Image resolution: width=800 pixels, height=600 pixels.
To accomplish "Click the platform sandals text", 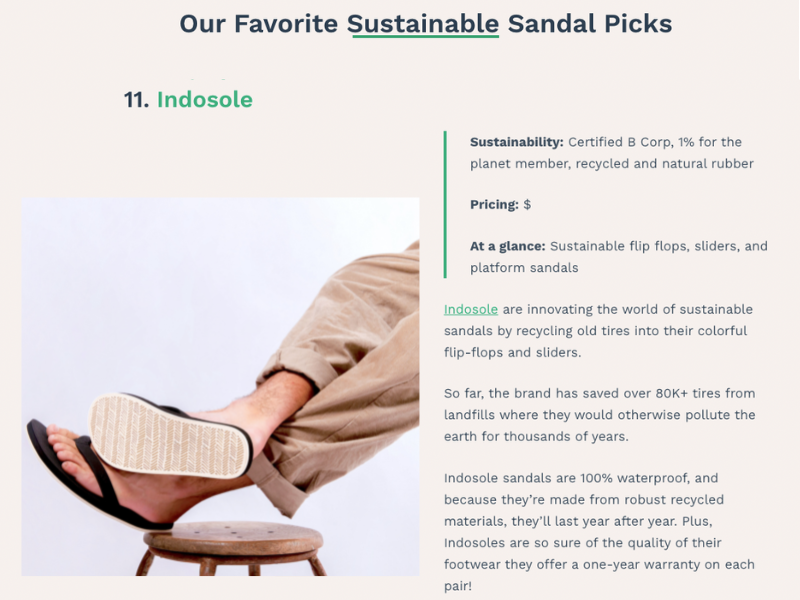I will coord(524,268).
